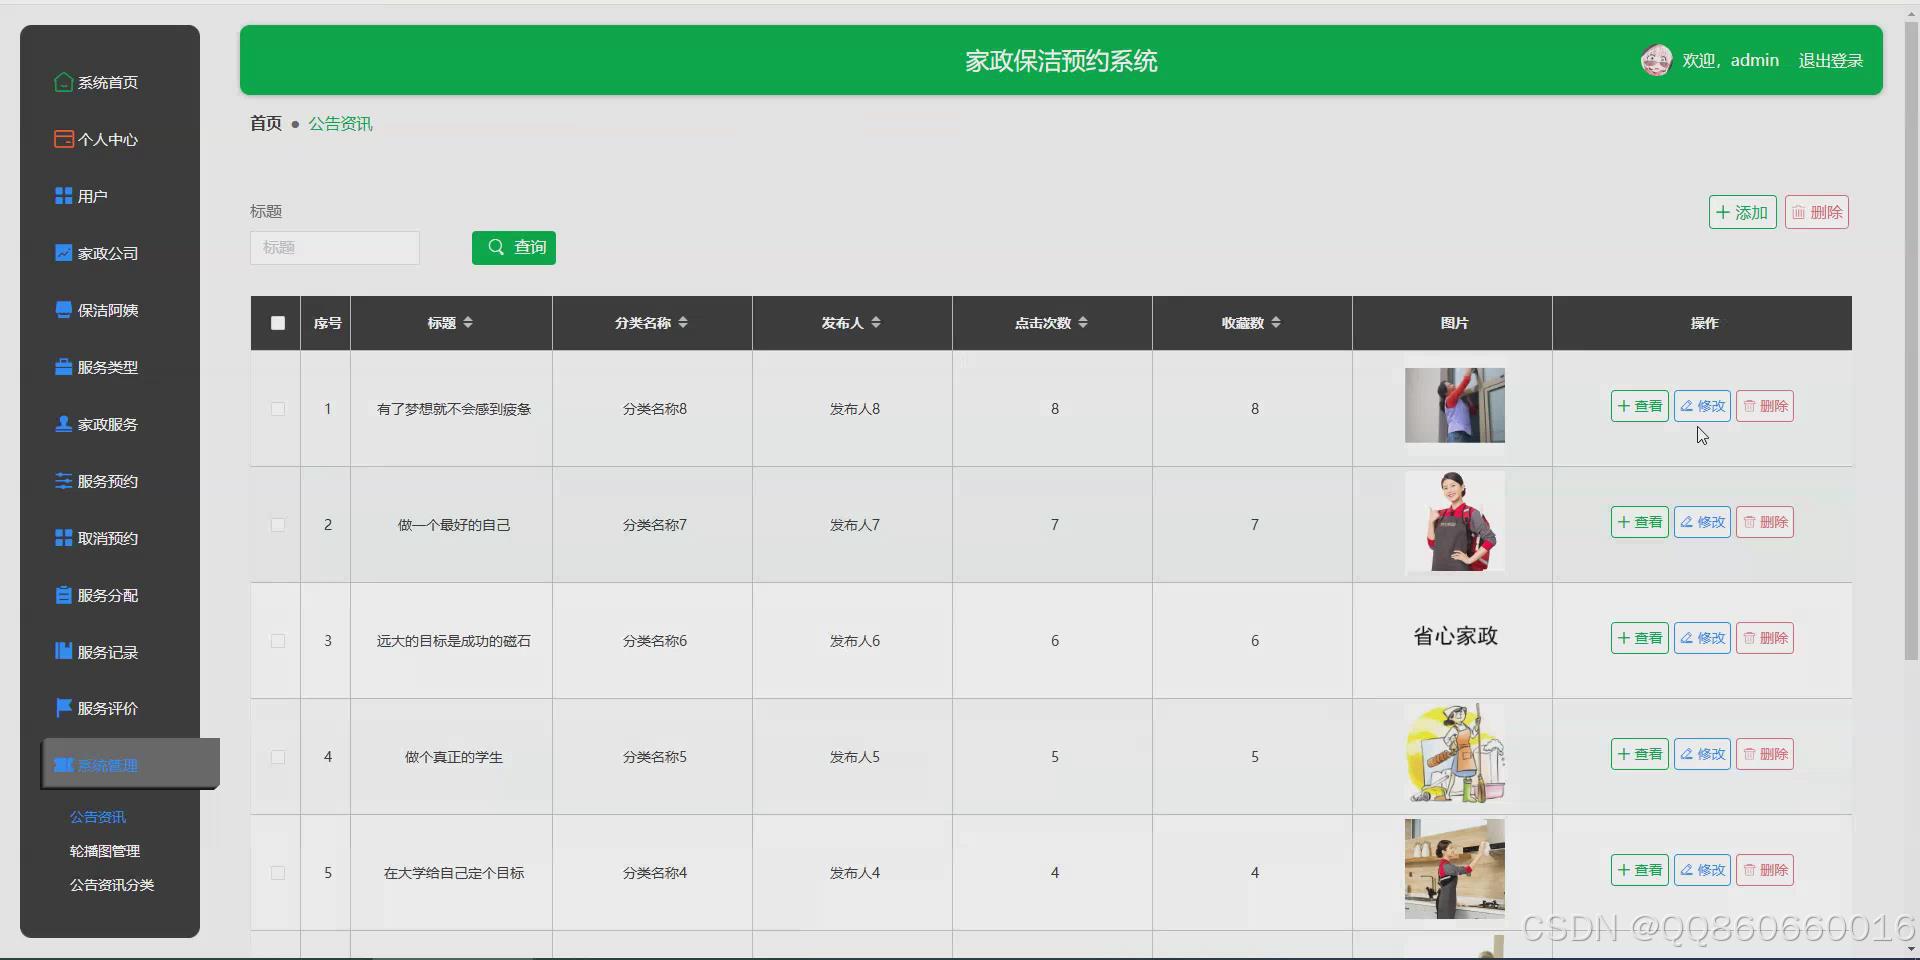The height and width of the screenshot is (960, 1920).
Task: Click the 省心家政 image in row 3
Action: coord(1455,636)
